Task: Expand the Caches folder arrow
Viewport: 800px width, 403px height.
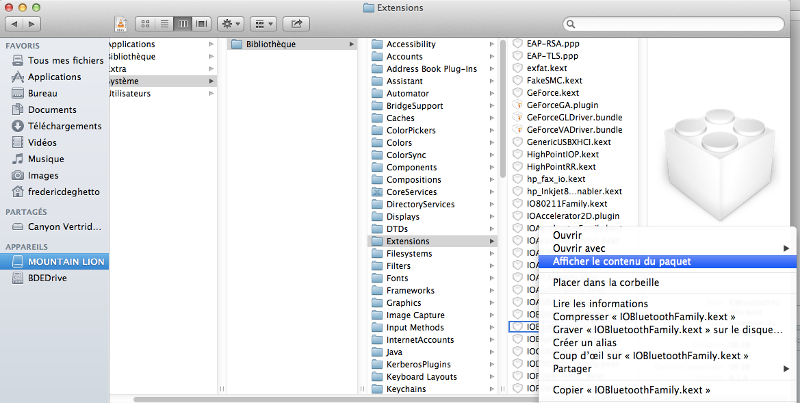Action: coord(492,118)
